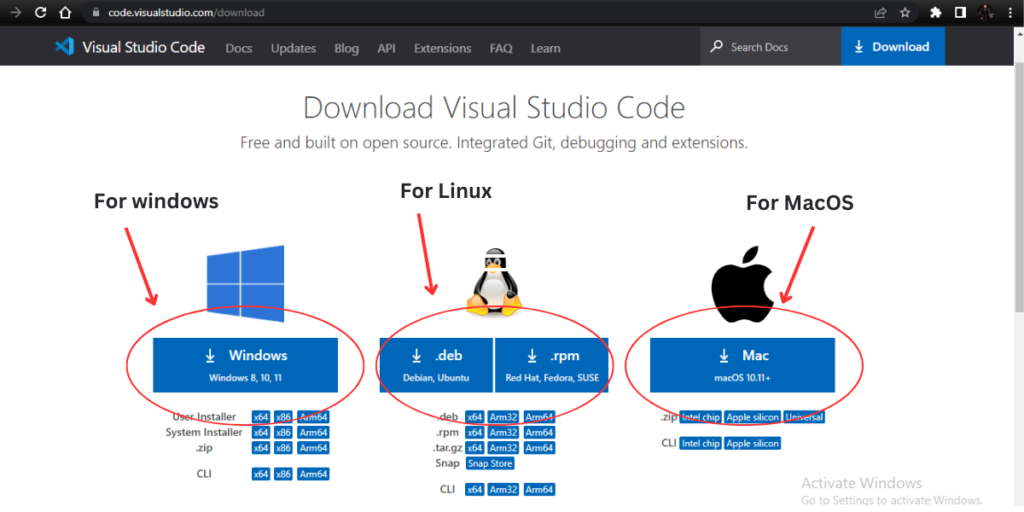Open the browser extensions puzzle icon

pyautogui.click(x=936, y=12)
